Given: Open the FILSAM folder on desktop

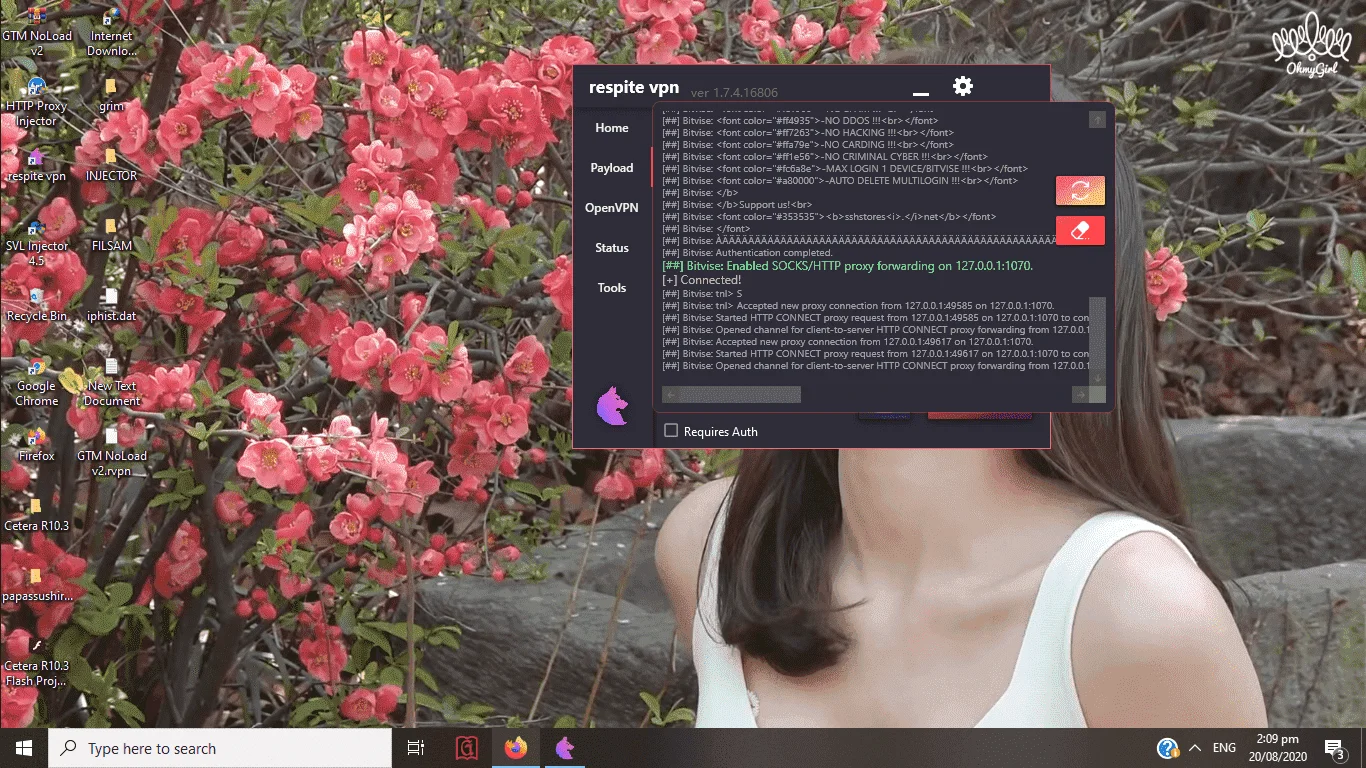Looking at the screenshot, I should 111,234.
